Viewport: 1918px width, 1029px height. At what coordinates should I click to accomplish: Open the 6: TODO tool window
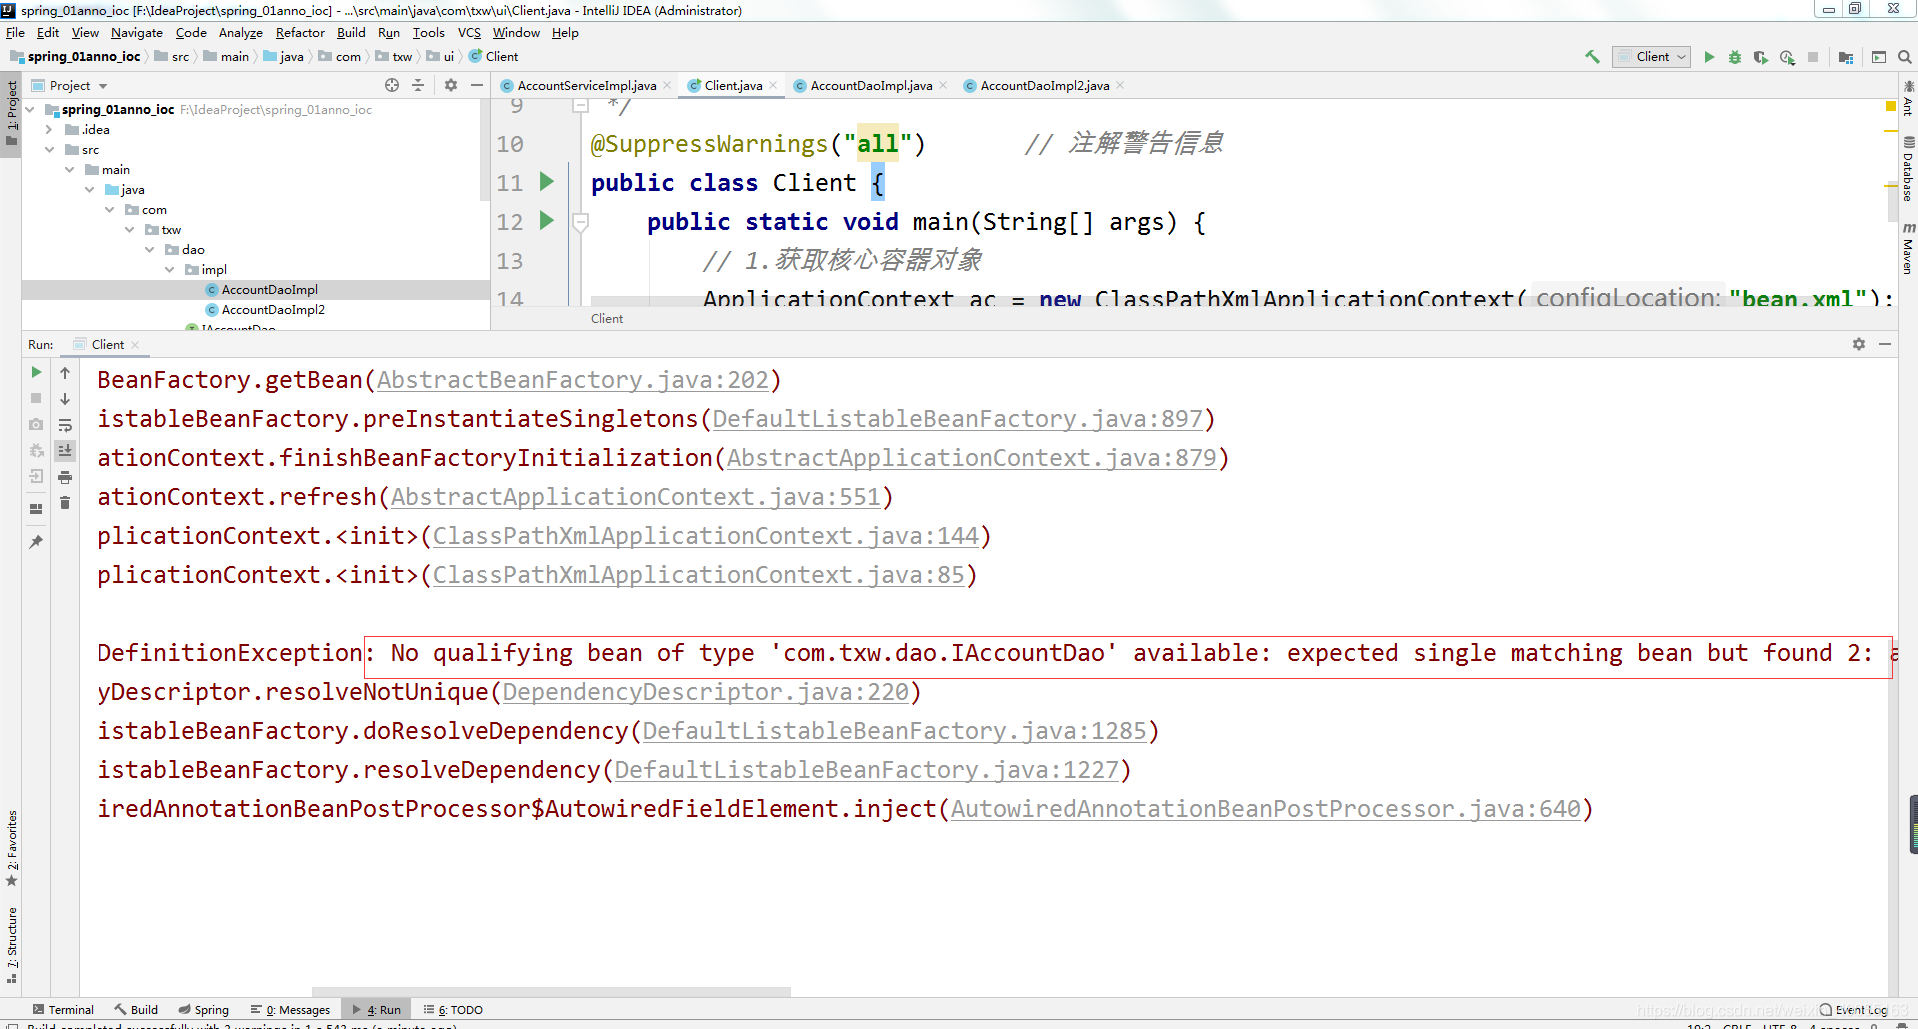tap(453, 1010)
